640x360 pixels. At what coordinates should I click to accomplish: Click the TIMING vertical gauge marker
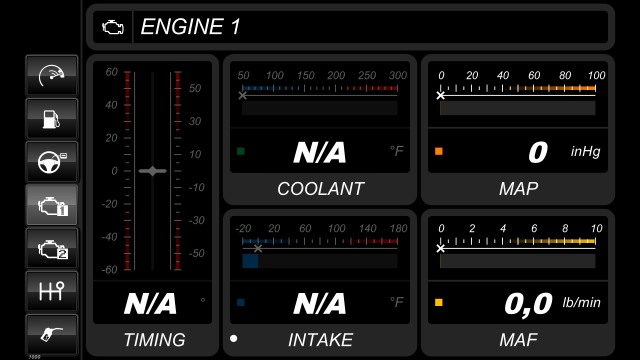point(153,171)
